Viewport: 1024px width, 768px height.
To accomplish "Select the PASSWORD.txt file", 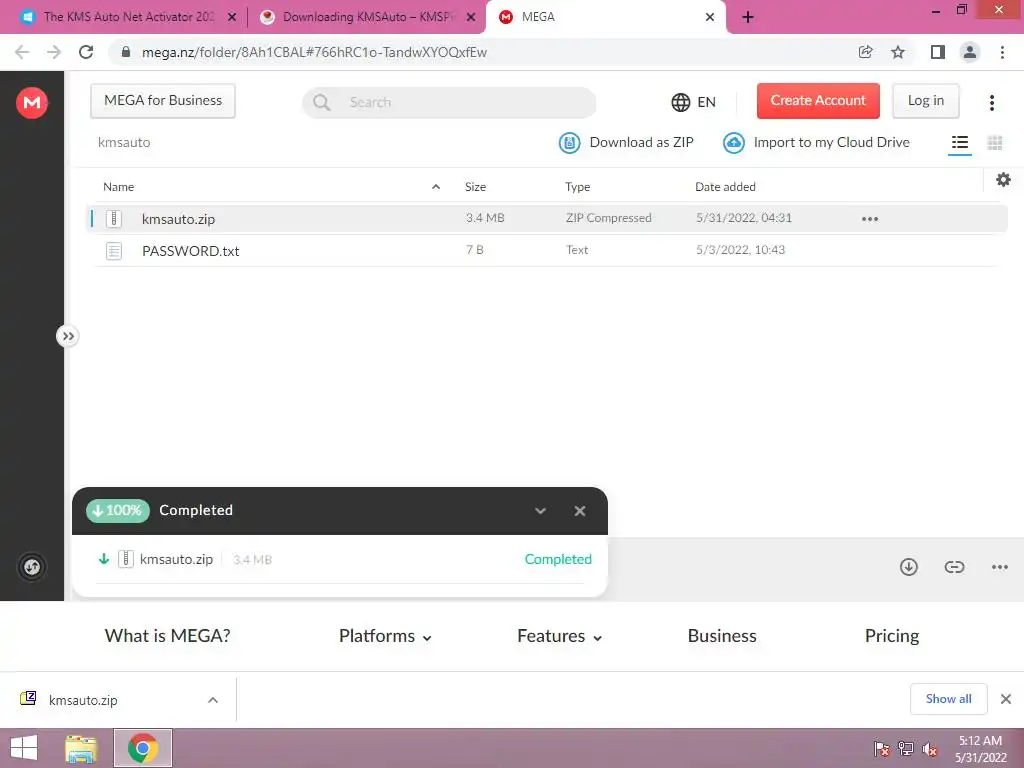I will click(x=547, y=251).
